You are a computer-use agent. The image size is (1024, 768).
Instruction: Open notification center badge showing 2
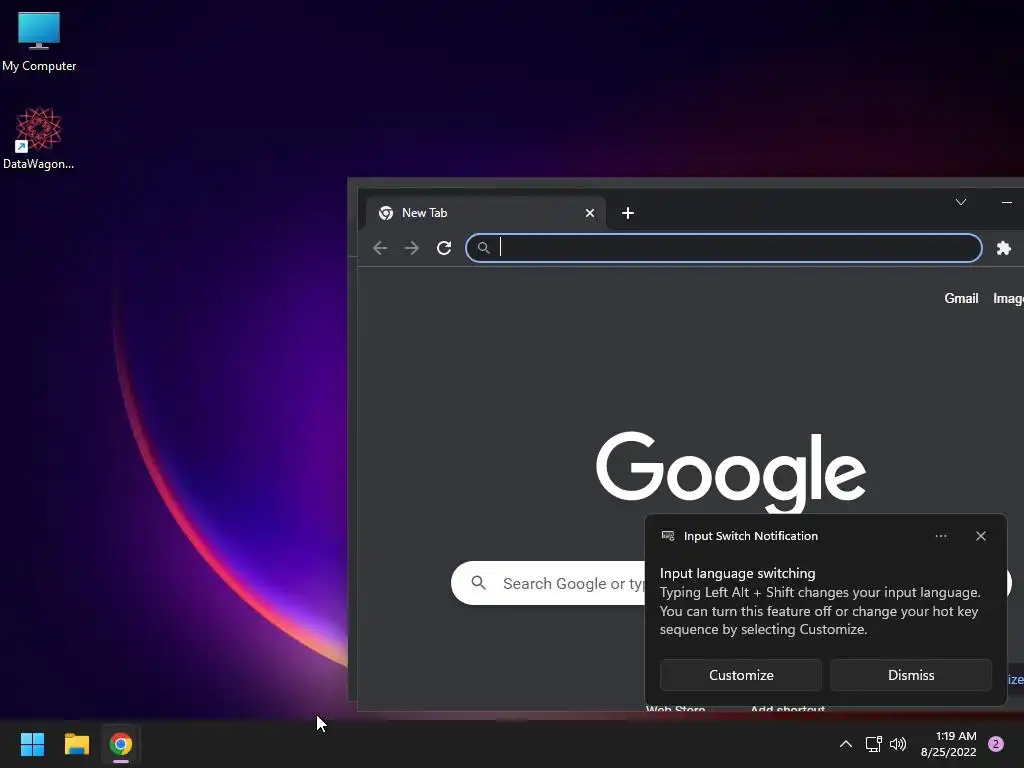tap(996, 744)
